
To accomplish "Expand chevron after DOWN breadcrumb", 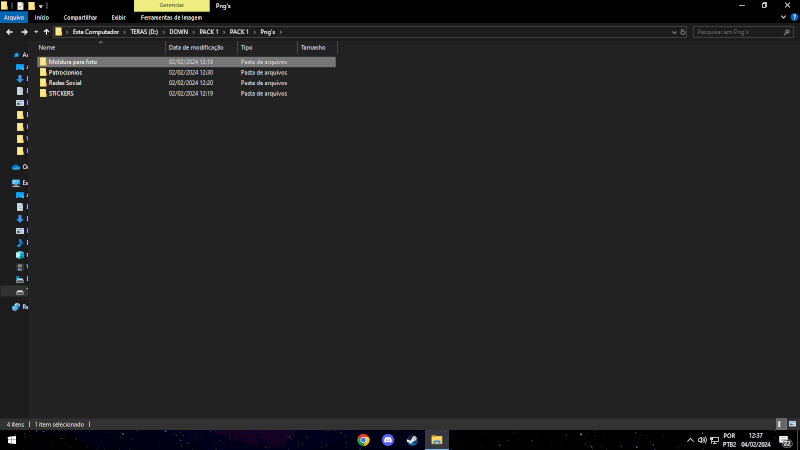I will [194, 32].
